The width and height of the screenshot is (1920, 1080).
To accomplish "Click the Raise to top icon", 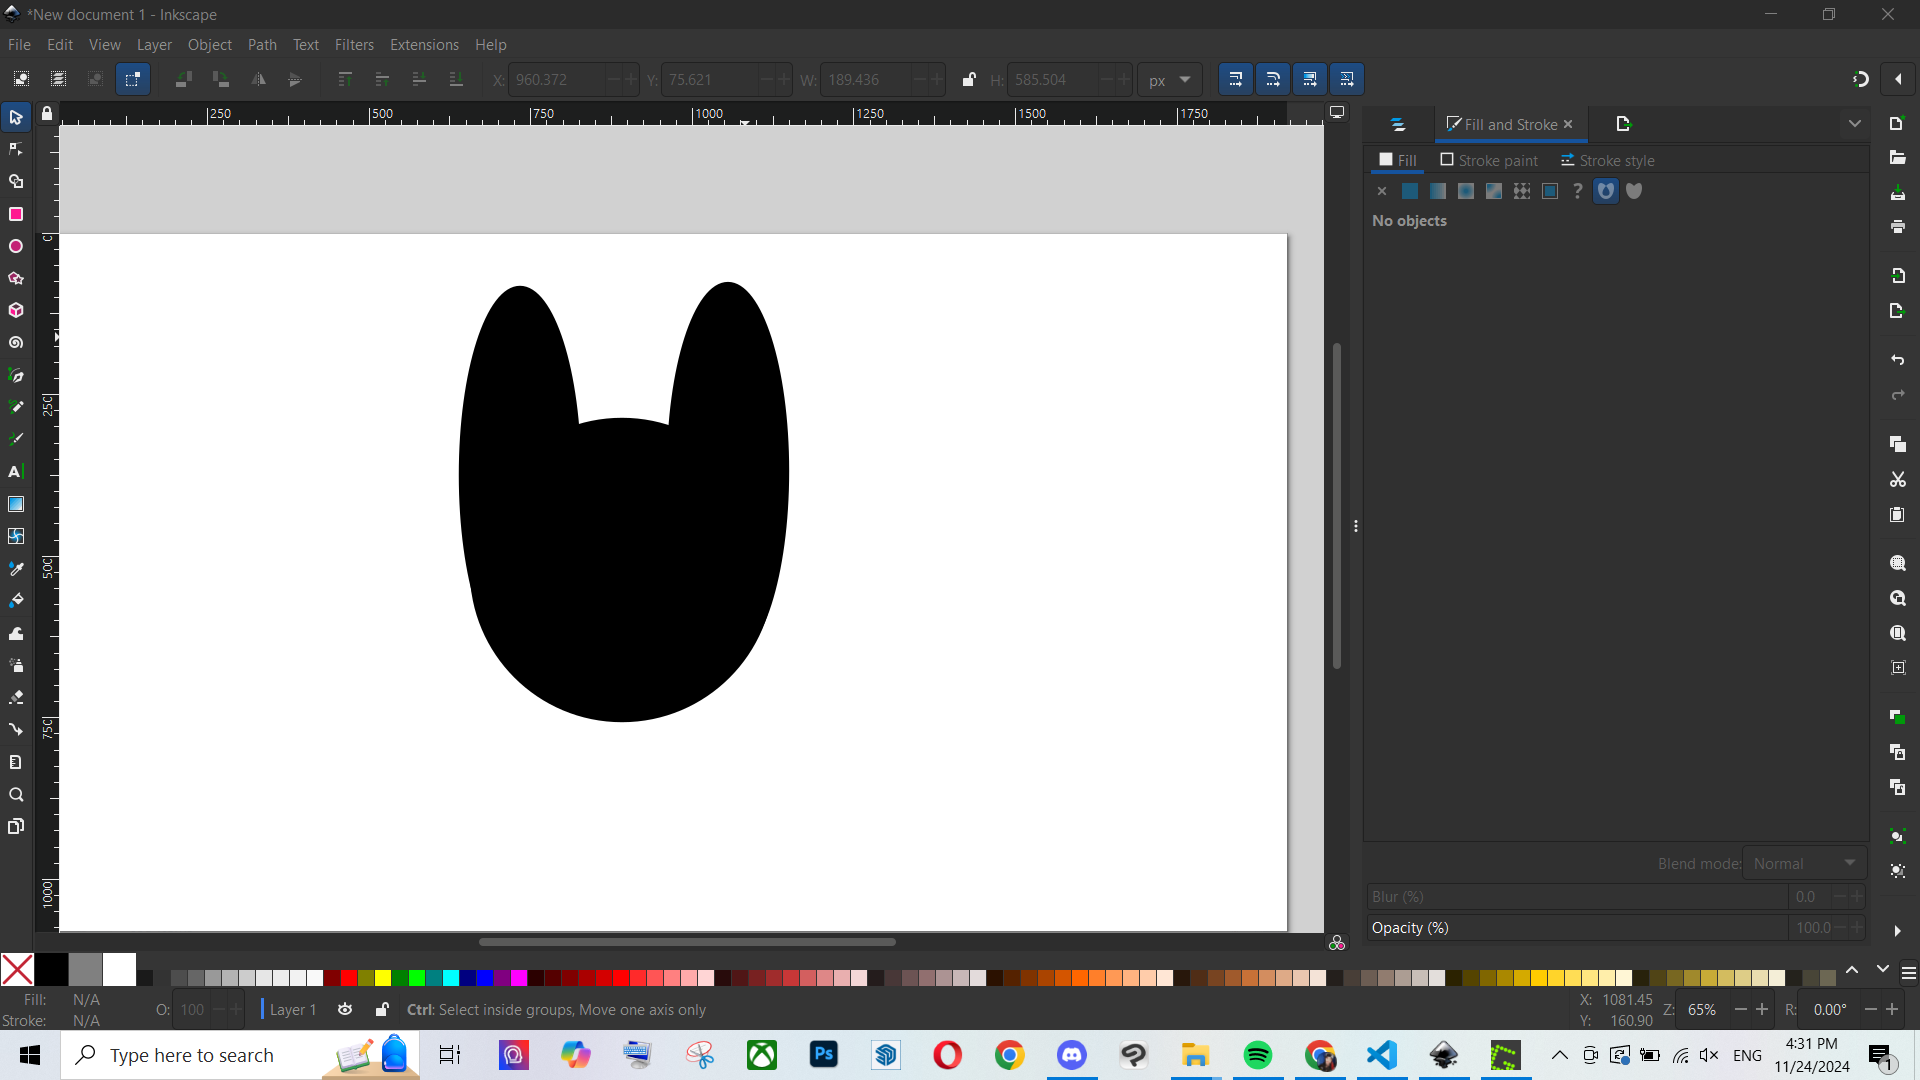I will [x=345, y=79].
